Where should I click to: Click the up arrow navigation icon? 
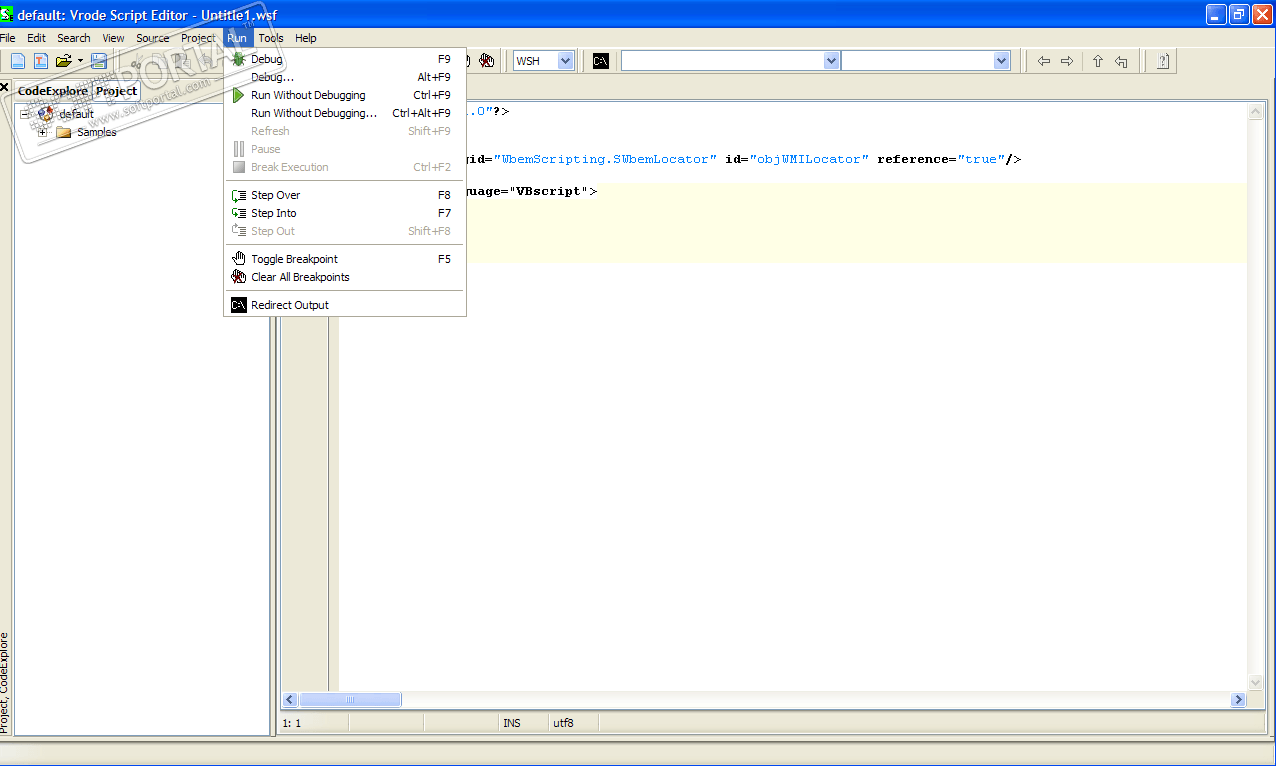coord(1097,61)
